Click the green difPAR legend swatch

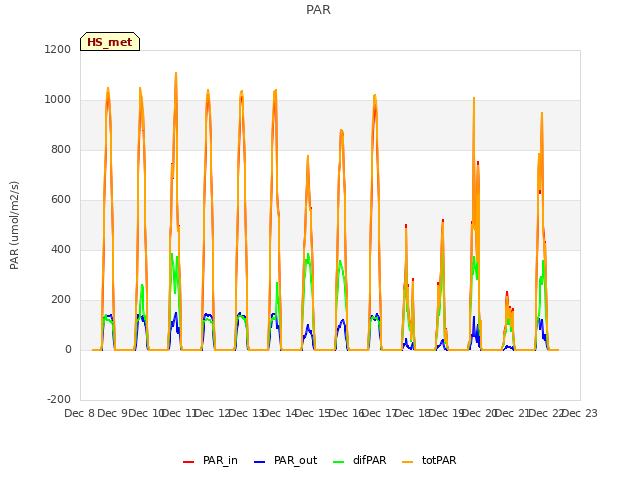pyautogui.click(x=338, y=462)
